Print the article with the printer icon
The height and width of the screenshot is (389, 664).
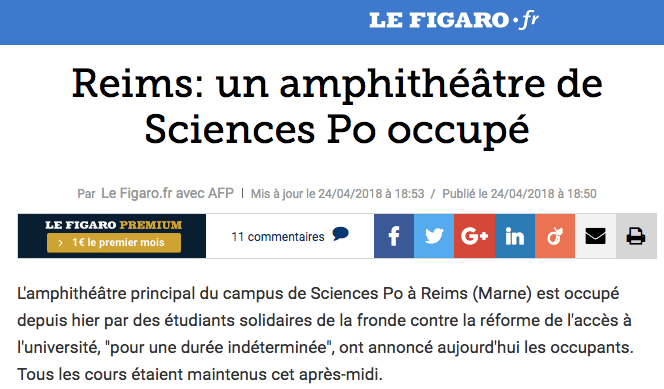tap(636, 236)
